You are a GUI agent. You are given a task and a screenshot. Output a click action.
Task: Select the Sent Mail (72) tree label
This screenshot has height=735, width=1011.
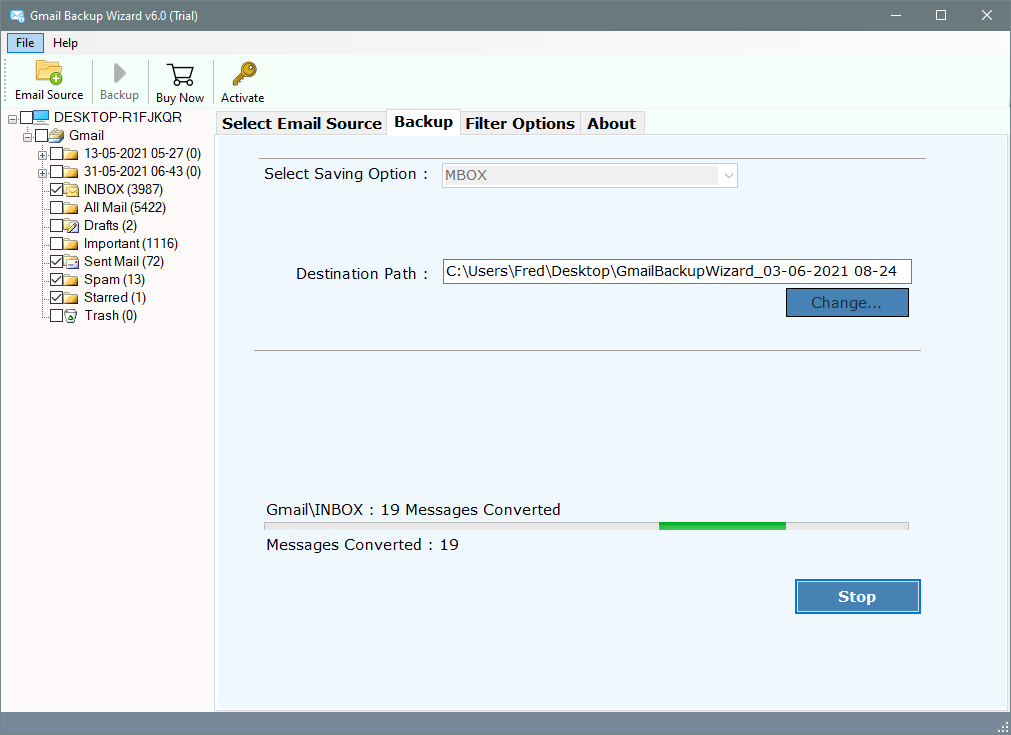(x=124, y=262)
